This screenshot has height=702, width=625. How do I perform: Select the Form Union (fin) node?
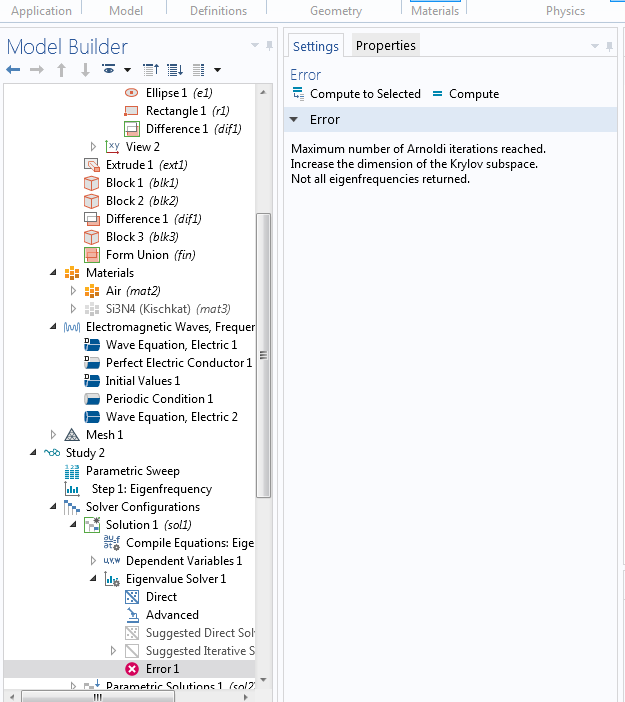(x=150, y=255)
